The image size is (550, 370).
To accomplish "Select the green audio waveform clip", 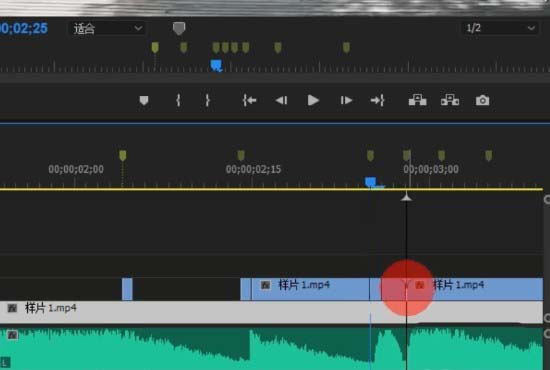I will point(271,349).
